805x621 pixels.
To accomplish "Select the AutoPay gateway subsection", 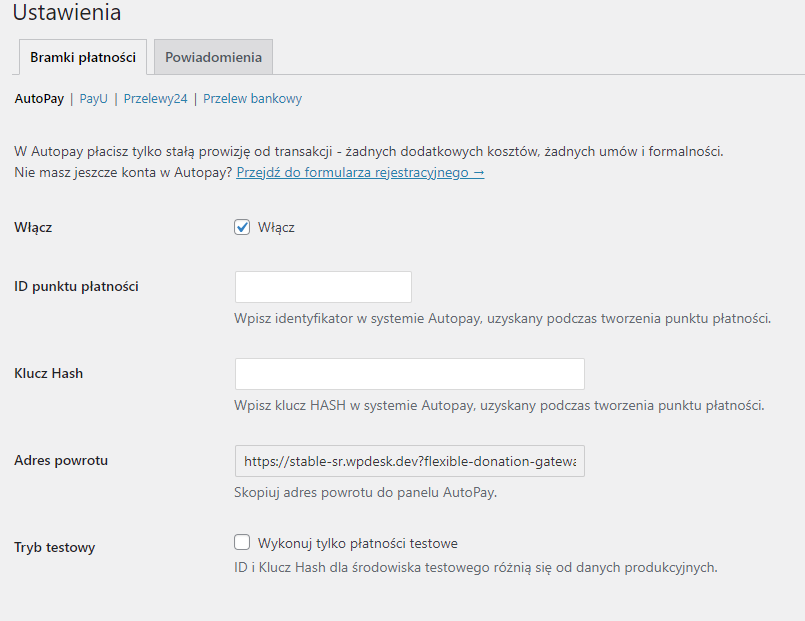I will (x=39, y=99).
